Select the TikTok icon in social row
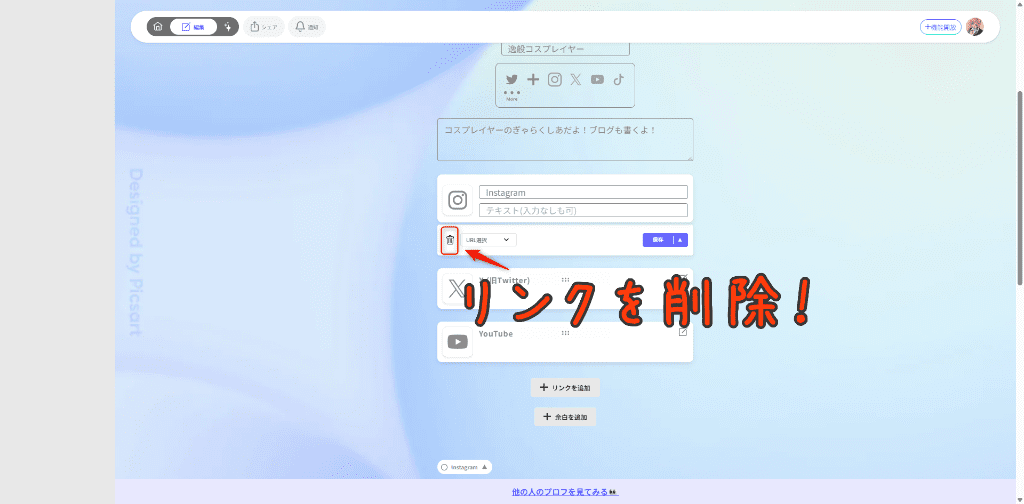The width and height of the screenshot is (1024, 504). click(619, 80)
